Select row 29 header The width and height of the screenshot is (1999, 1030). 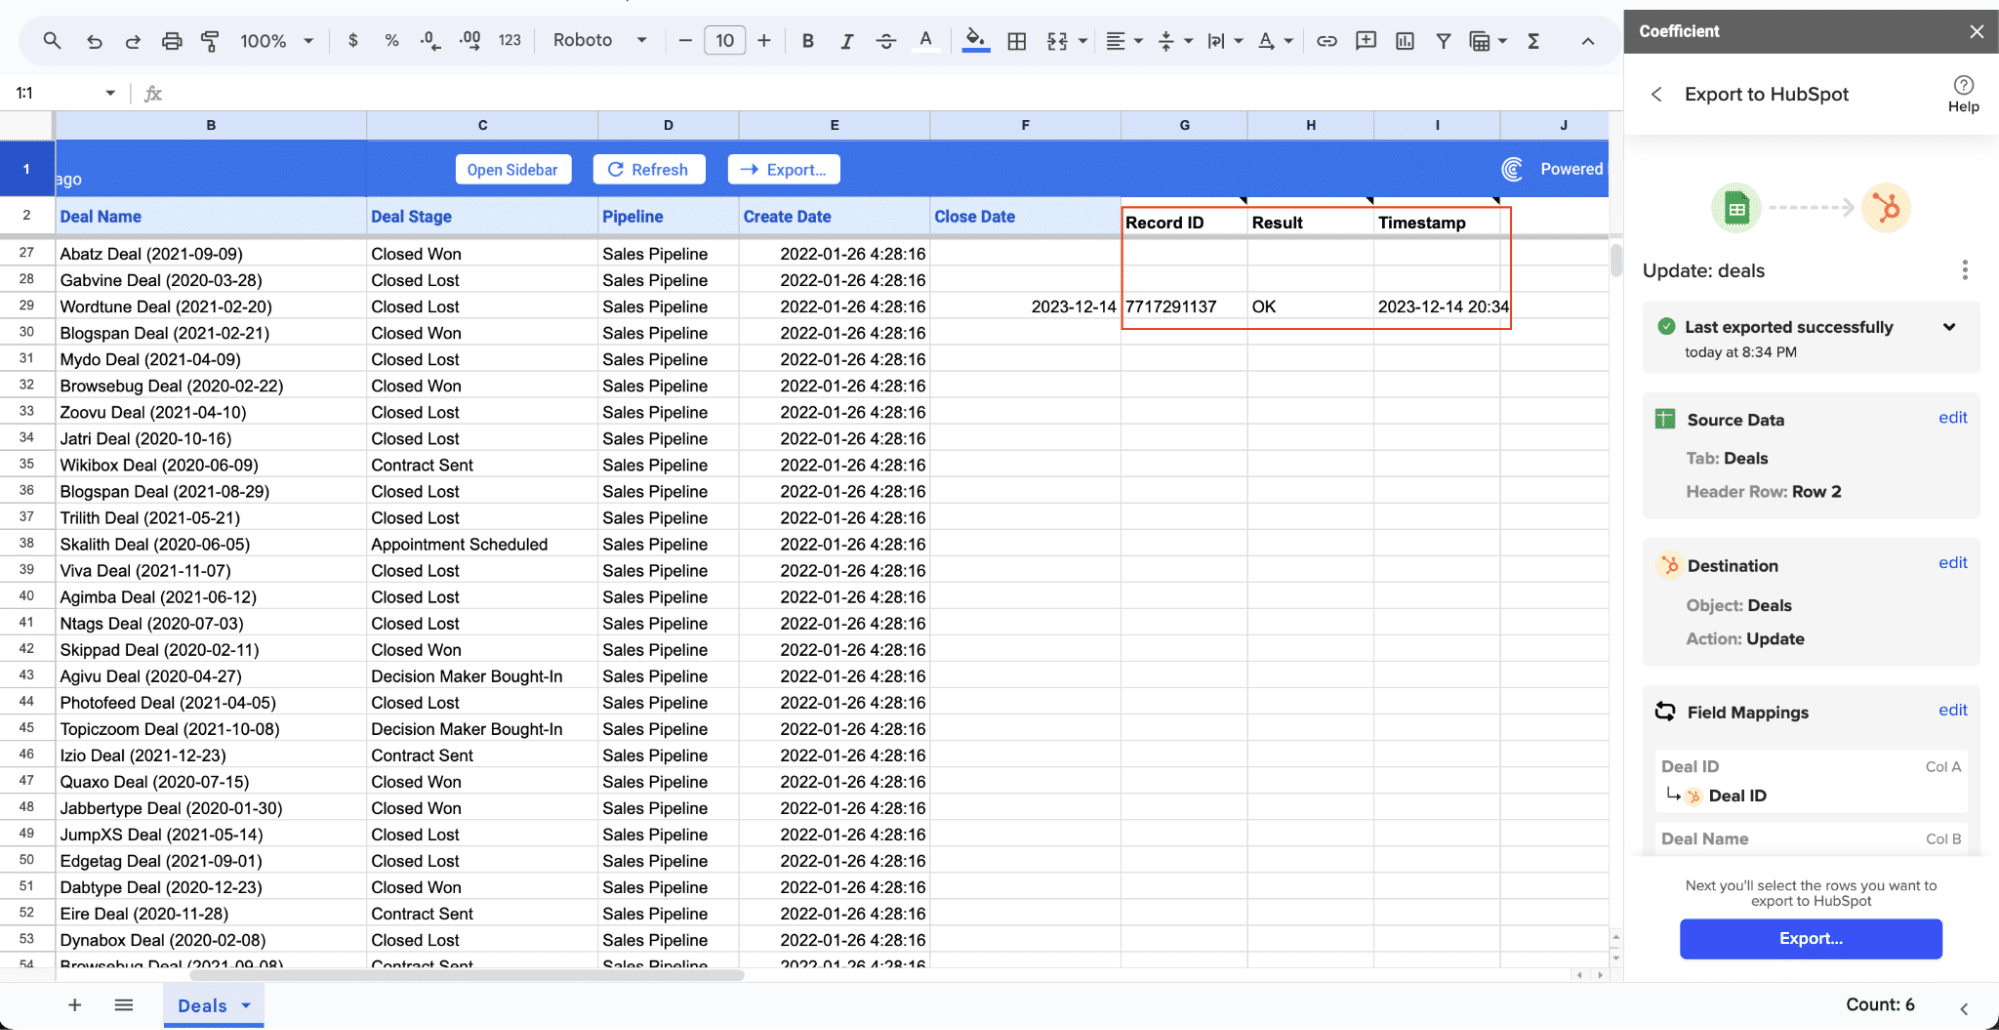point(27,306)
